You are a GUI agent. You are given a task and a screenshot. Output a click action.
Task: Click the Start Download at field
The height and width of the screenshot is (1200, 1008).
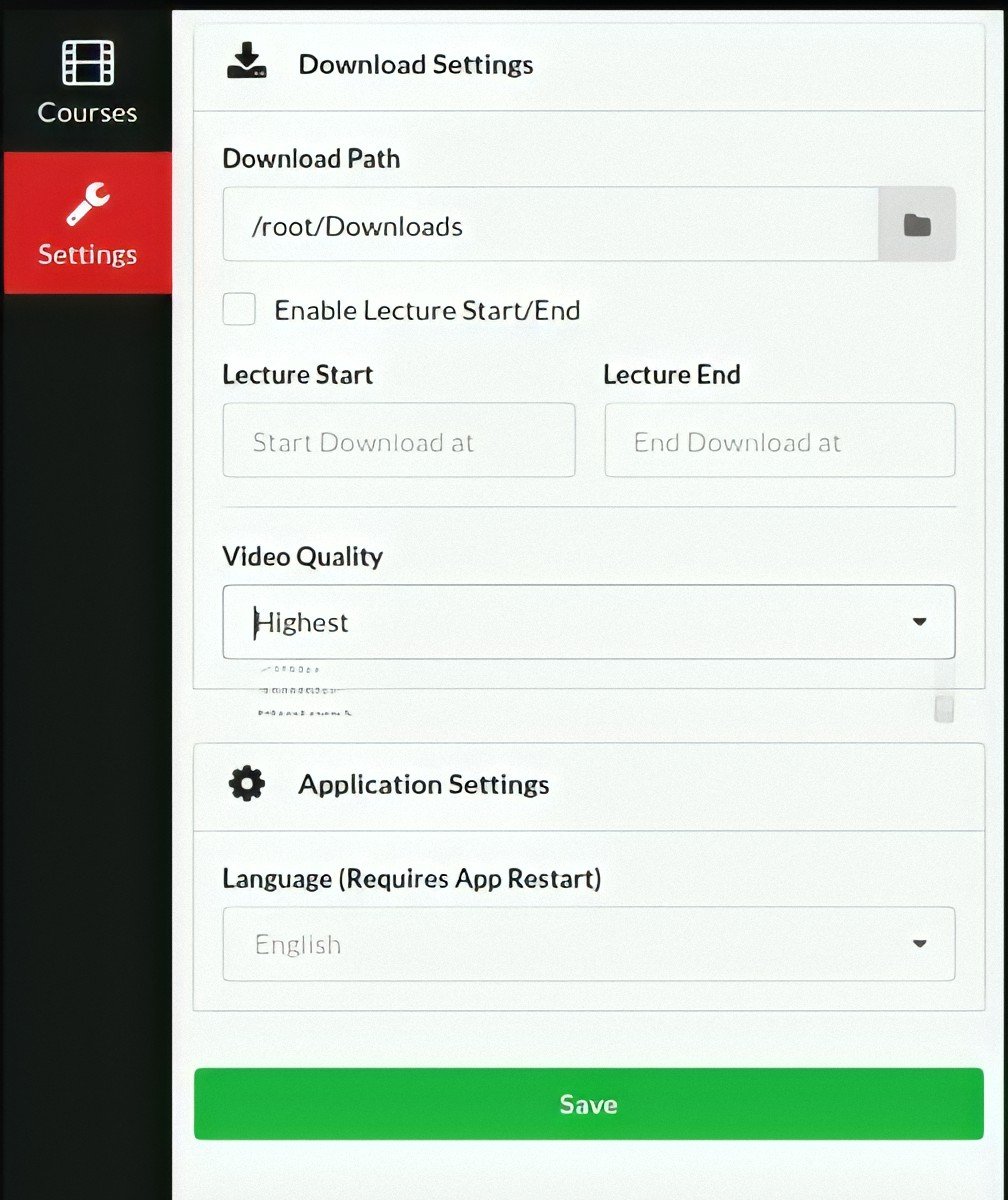(x=398, y=440)
